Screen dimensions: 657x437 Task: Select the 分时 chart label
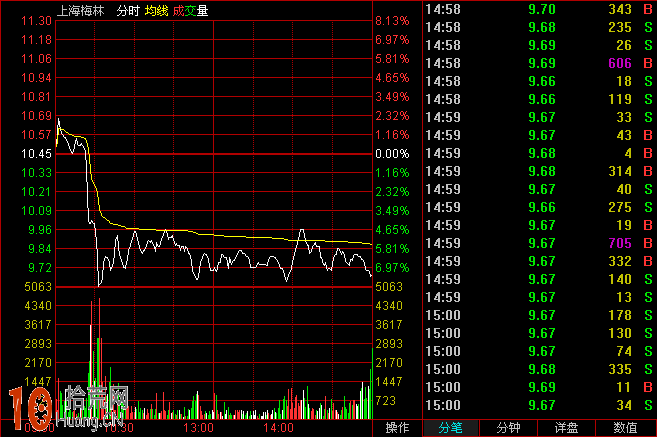(x=128, y=10)
